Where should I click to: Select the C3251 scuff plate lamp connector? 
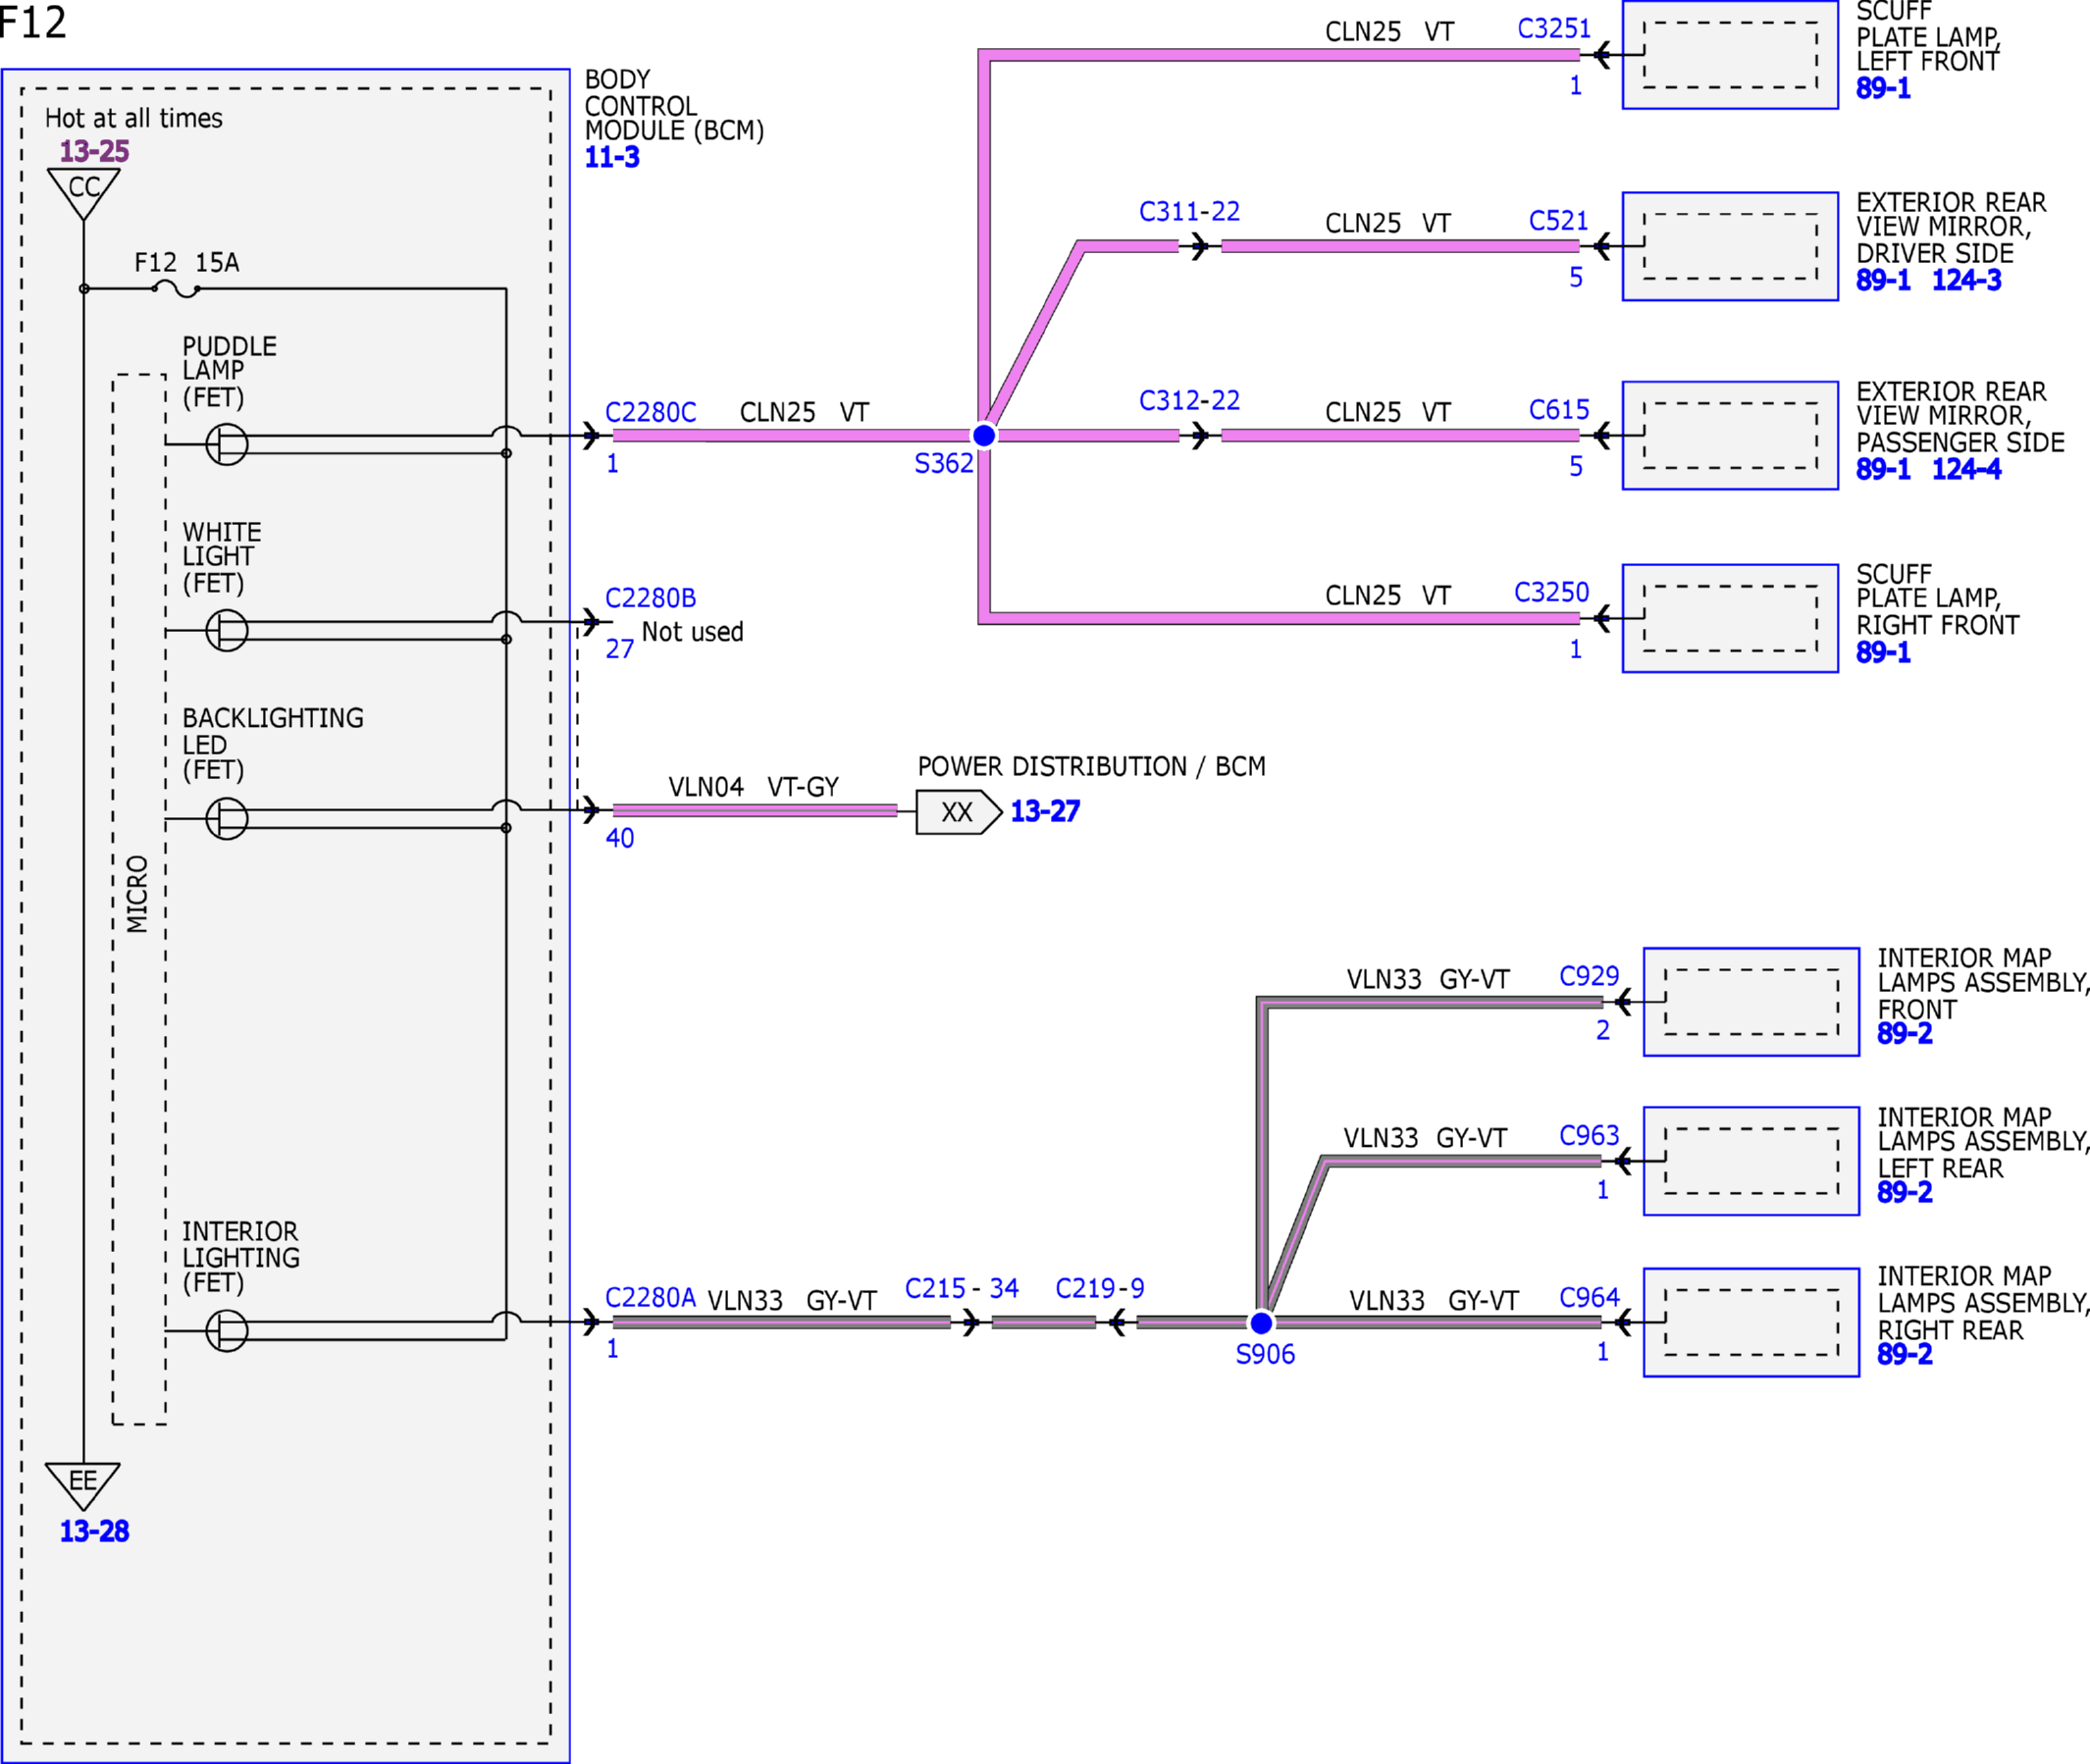coord(1554,28)
